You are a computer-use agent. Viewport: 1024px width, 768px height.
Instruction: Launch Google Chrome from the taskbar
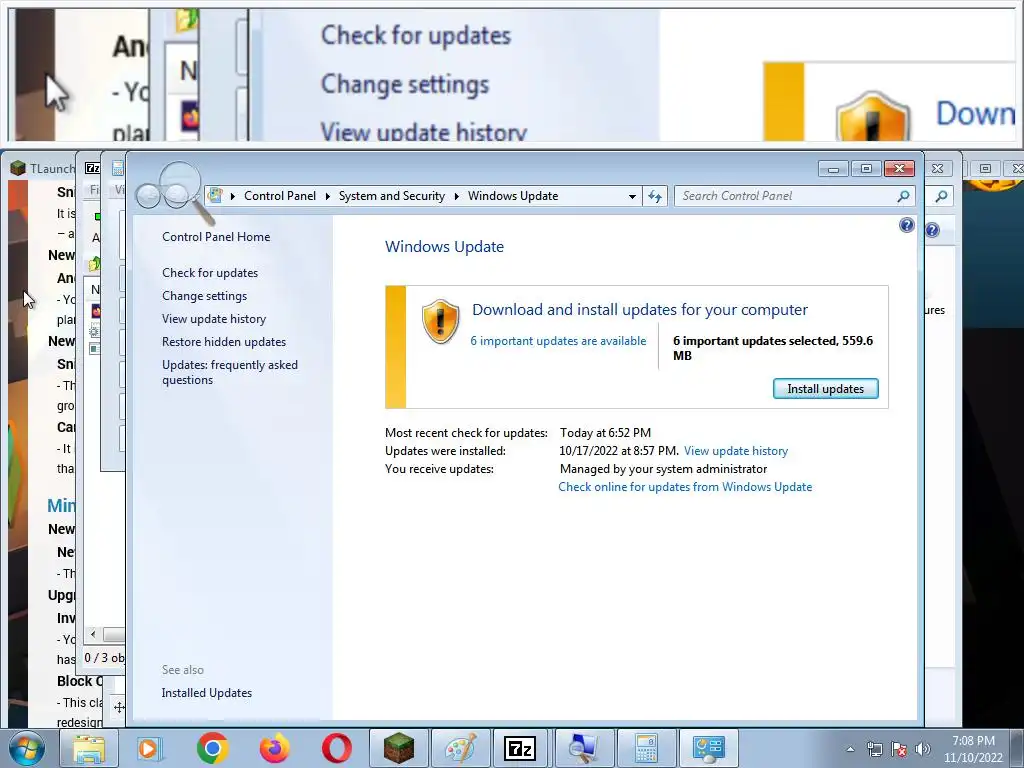[x=212, y=748]
